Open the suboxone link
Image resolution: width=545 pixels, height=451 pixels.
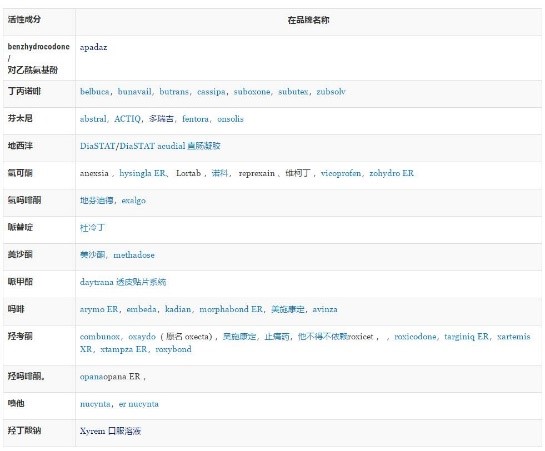pyautogui.click(x=252, y=92)
